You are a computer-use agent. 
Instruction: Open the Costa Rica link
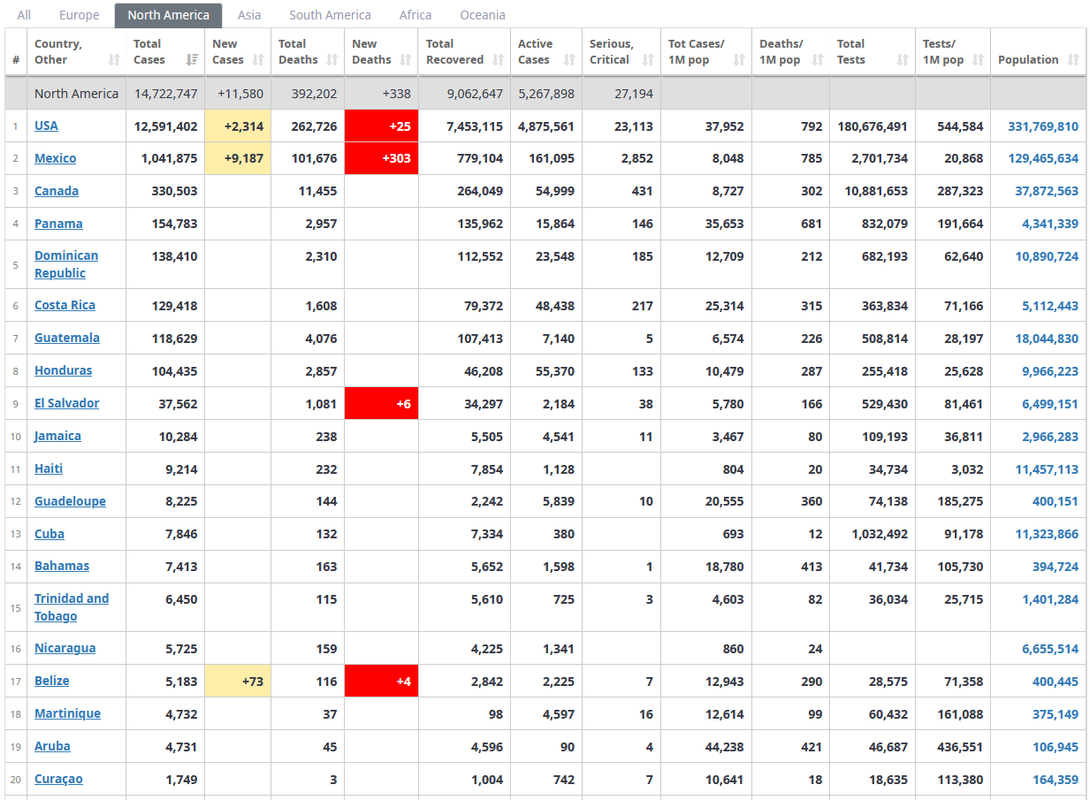65,305
